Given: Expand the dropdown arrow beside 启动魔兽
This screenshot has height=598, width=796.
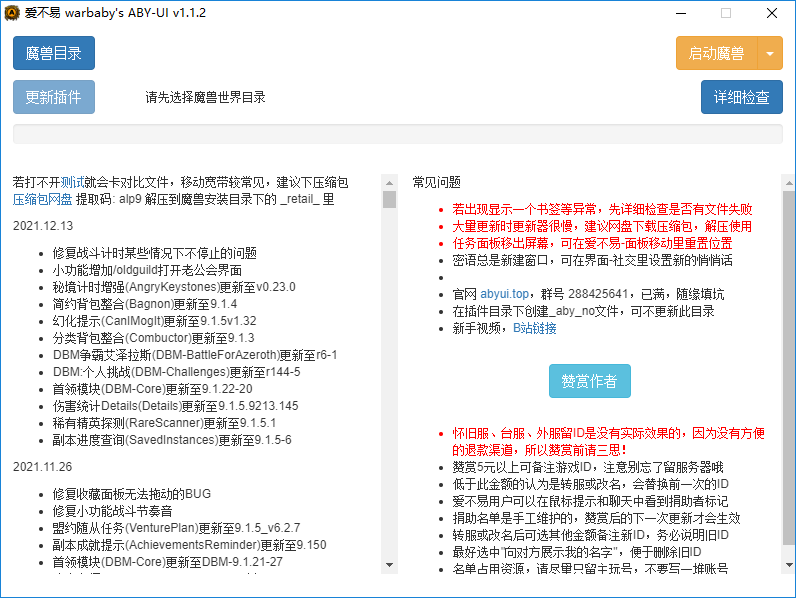Looking at the screenshot, I should click(770, 53).
